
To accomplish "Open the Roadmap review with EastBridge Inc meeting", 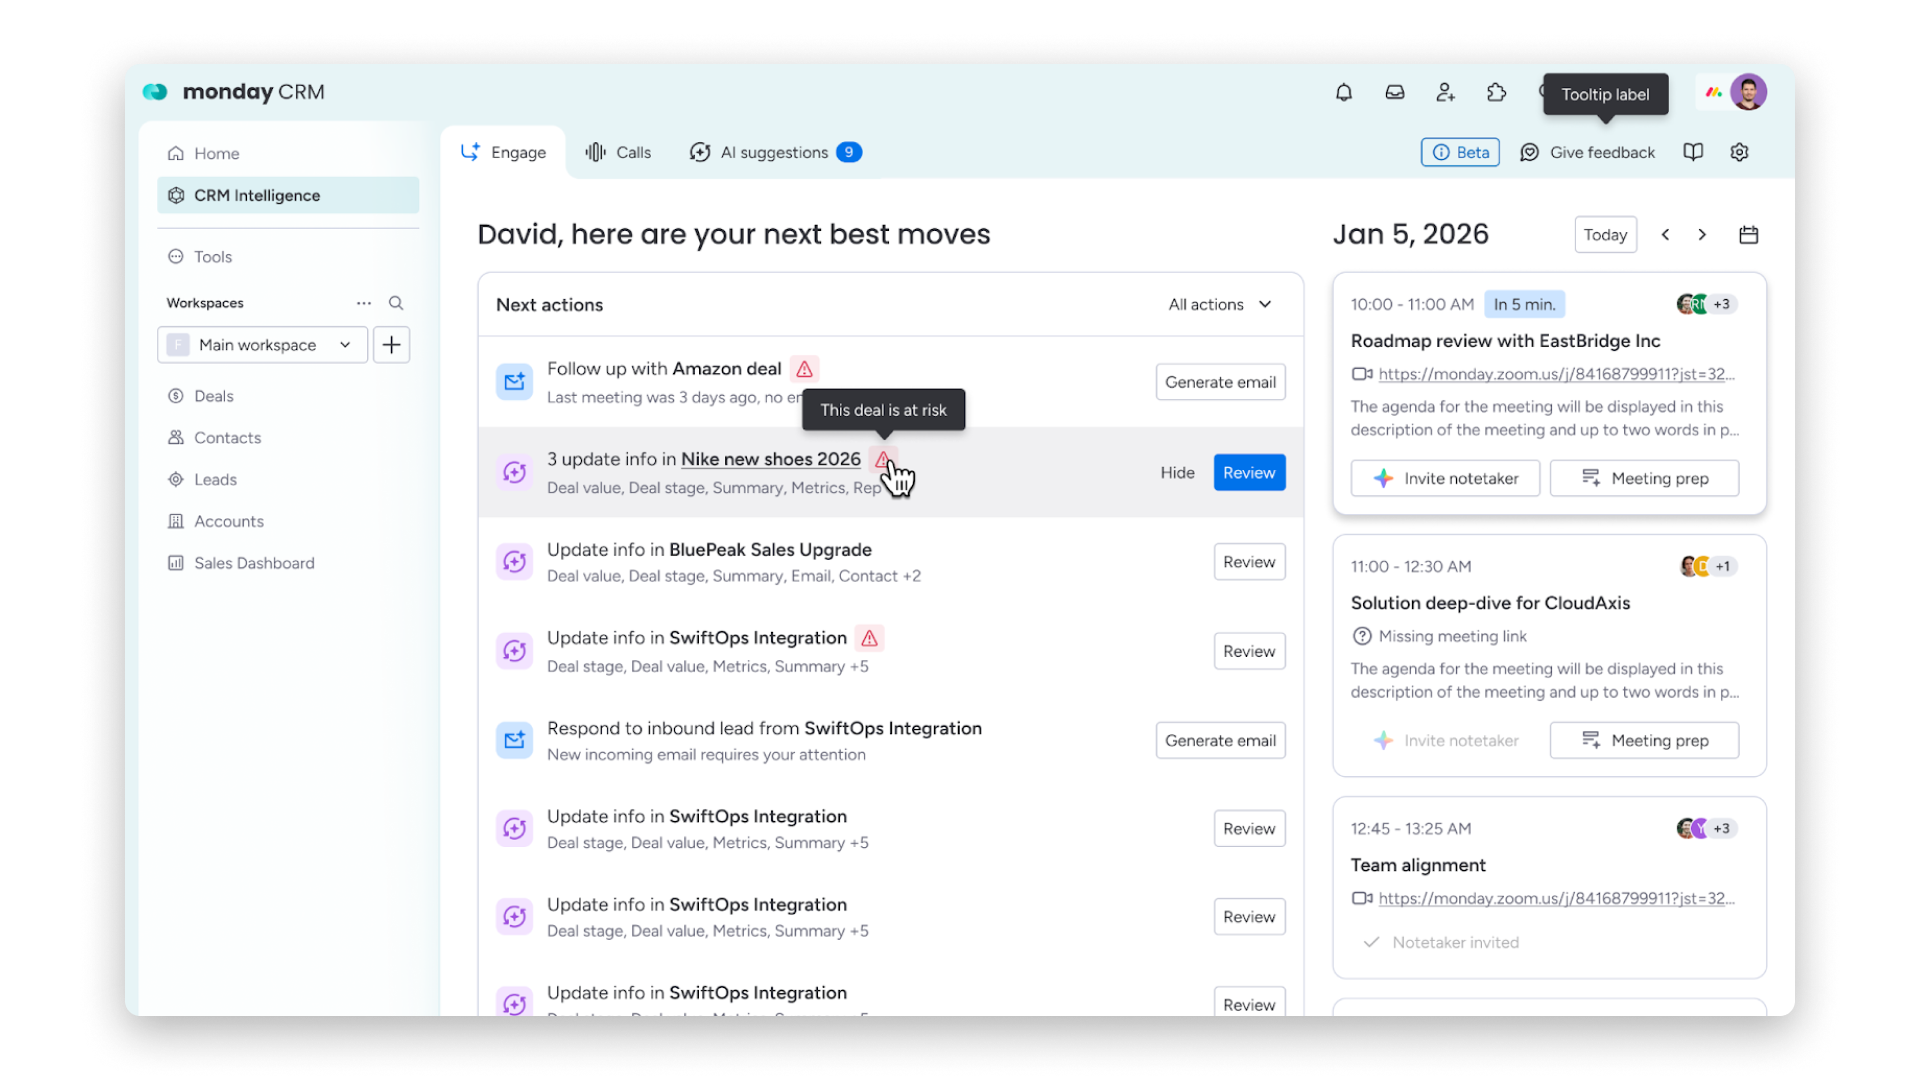I will pos(1506,341).
